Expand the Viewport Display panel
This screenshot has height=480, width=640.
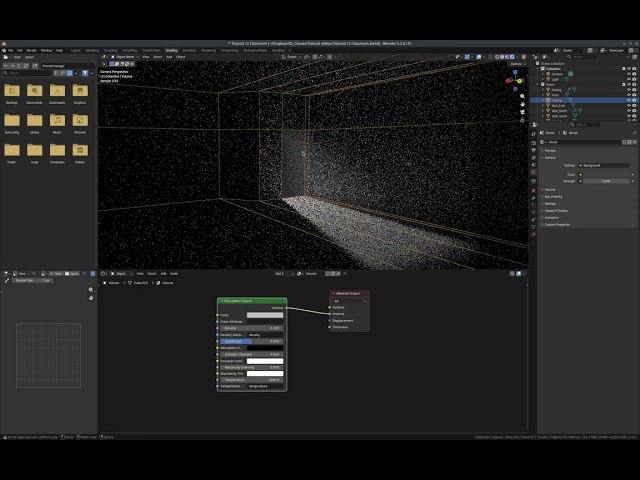coord(556,211)
